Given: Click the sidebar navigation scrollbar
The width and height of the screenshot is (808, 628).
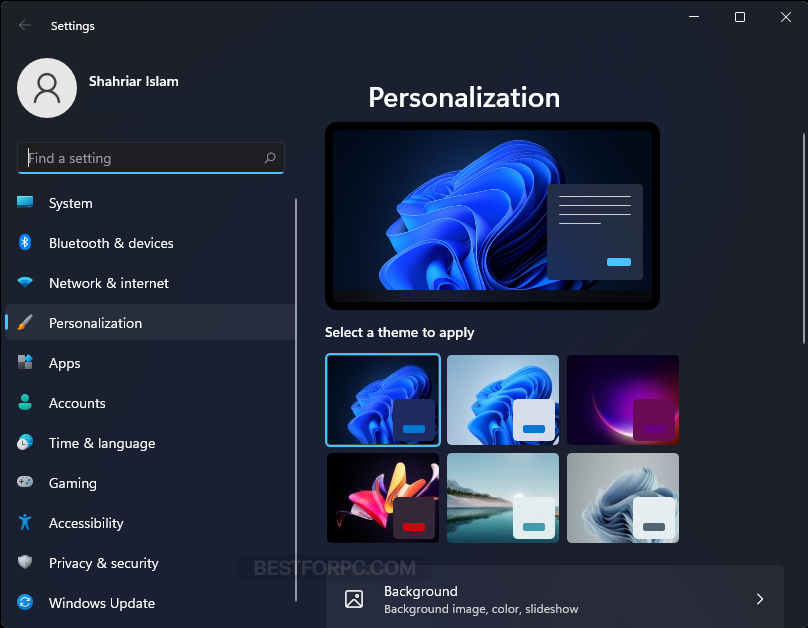Looking at the screenshot, I should click(296, 400).
